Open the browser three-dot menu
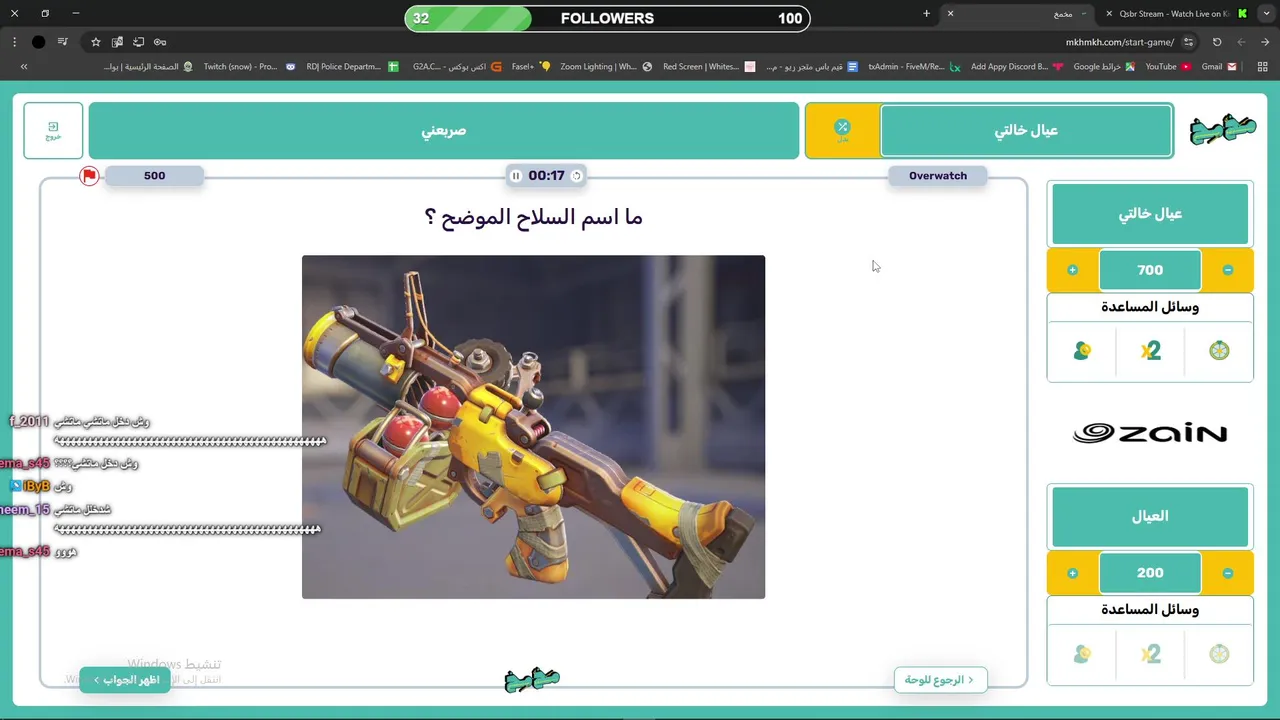 tap(14, 42)
